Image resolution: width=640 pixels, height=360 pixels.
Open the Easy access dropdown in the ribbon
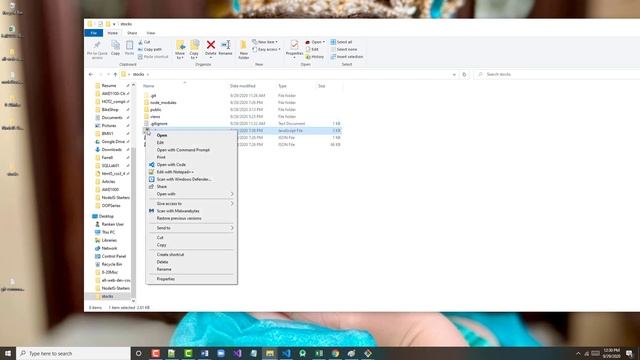[266, 49]
